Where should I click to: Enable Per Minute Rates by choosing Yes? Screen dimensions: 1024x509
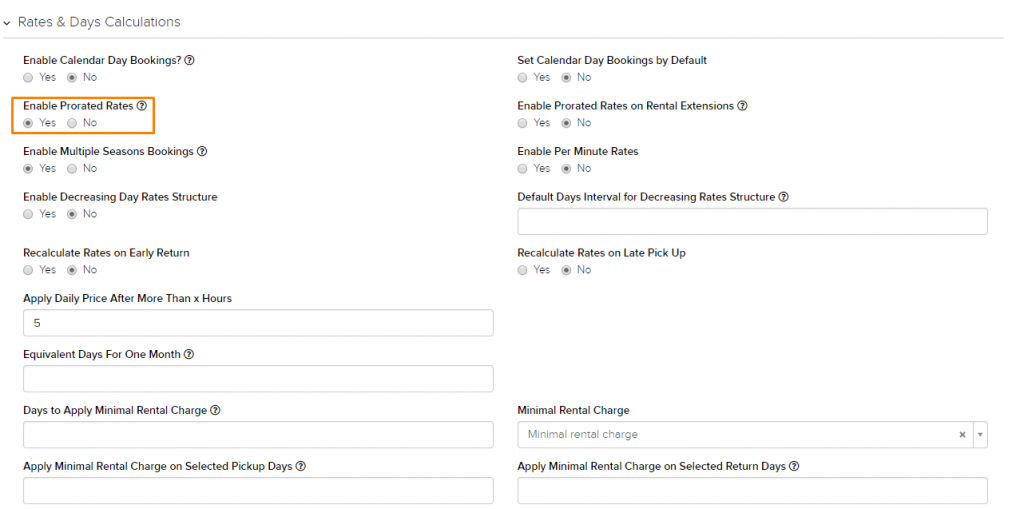(x=522, y=169)
